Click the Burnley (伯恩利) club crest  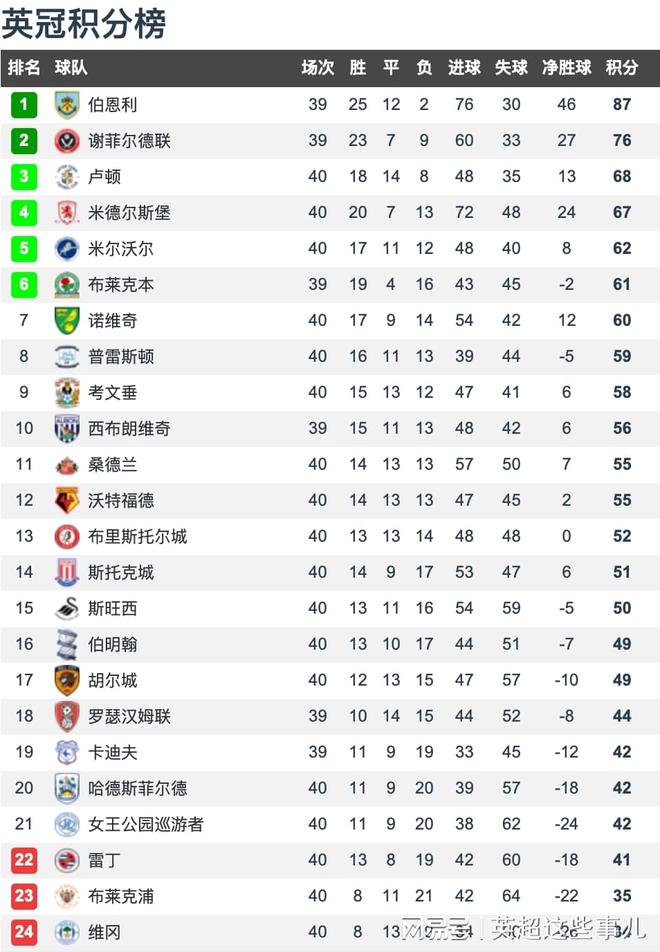point(67,105)
